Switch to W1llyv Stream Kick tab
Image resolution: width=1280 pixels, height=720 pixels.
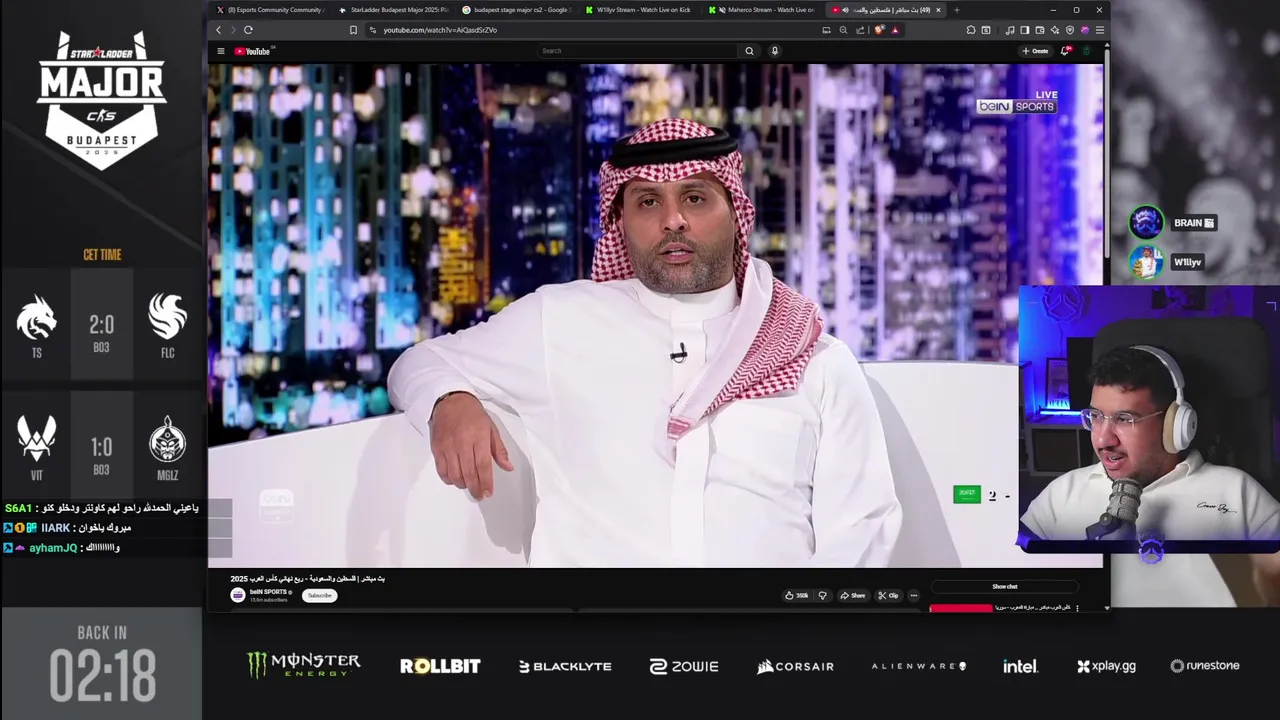(639, 10)
